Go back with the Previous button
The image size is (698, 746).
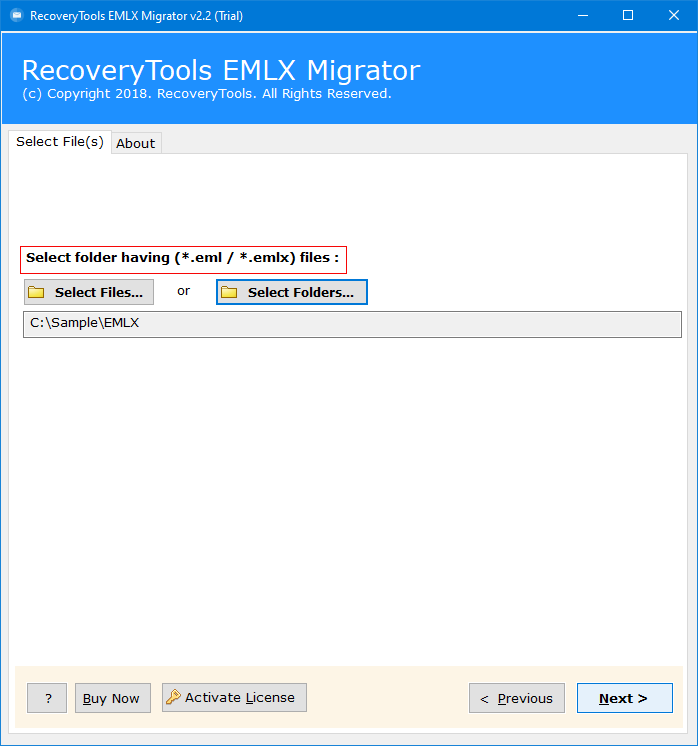tap(517, 698)
